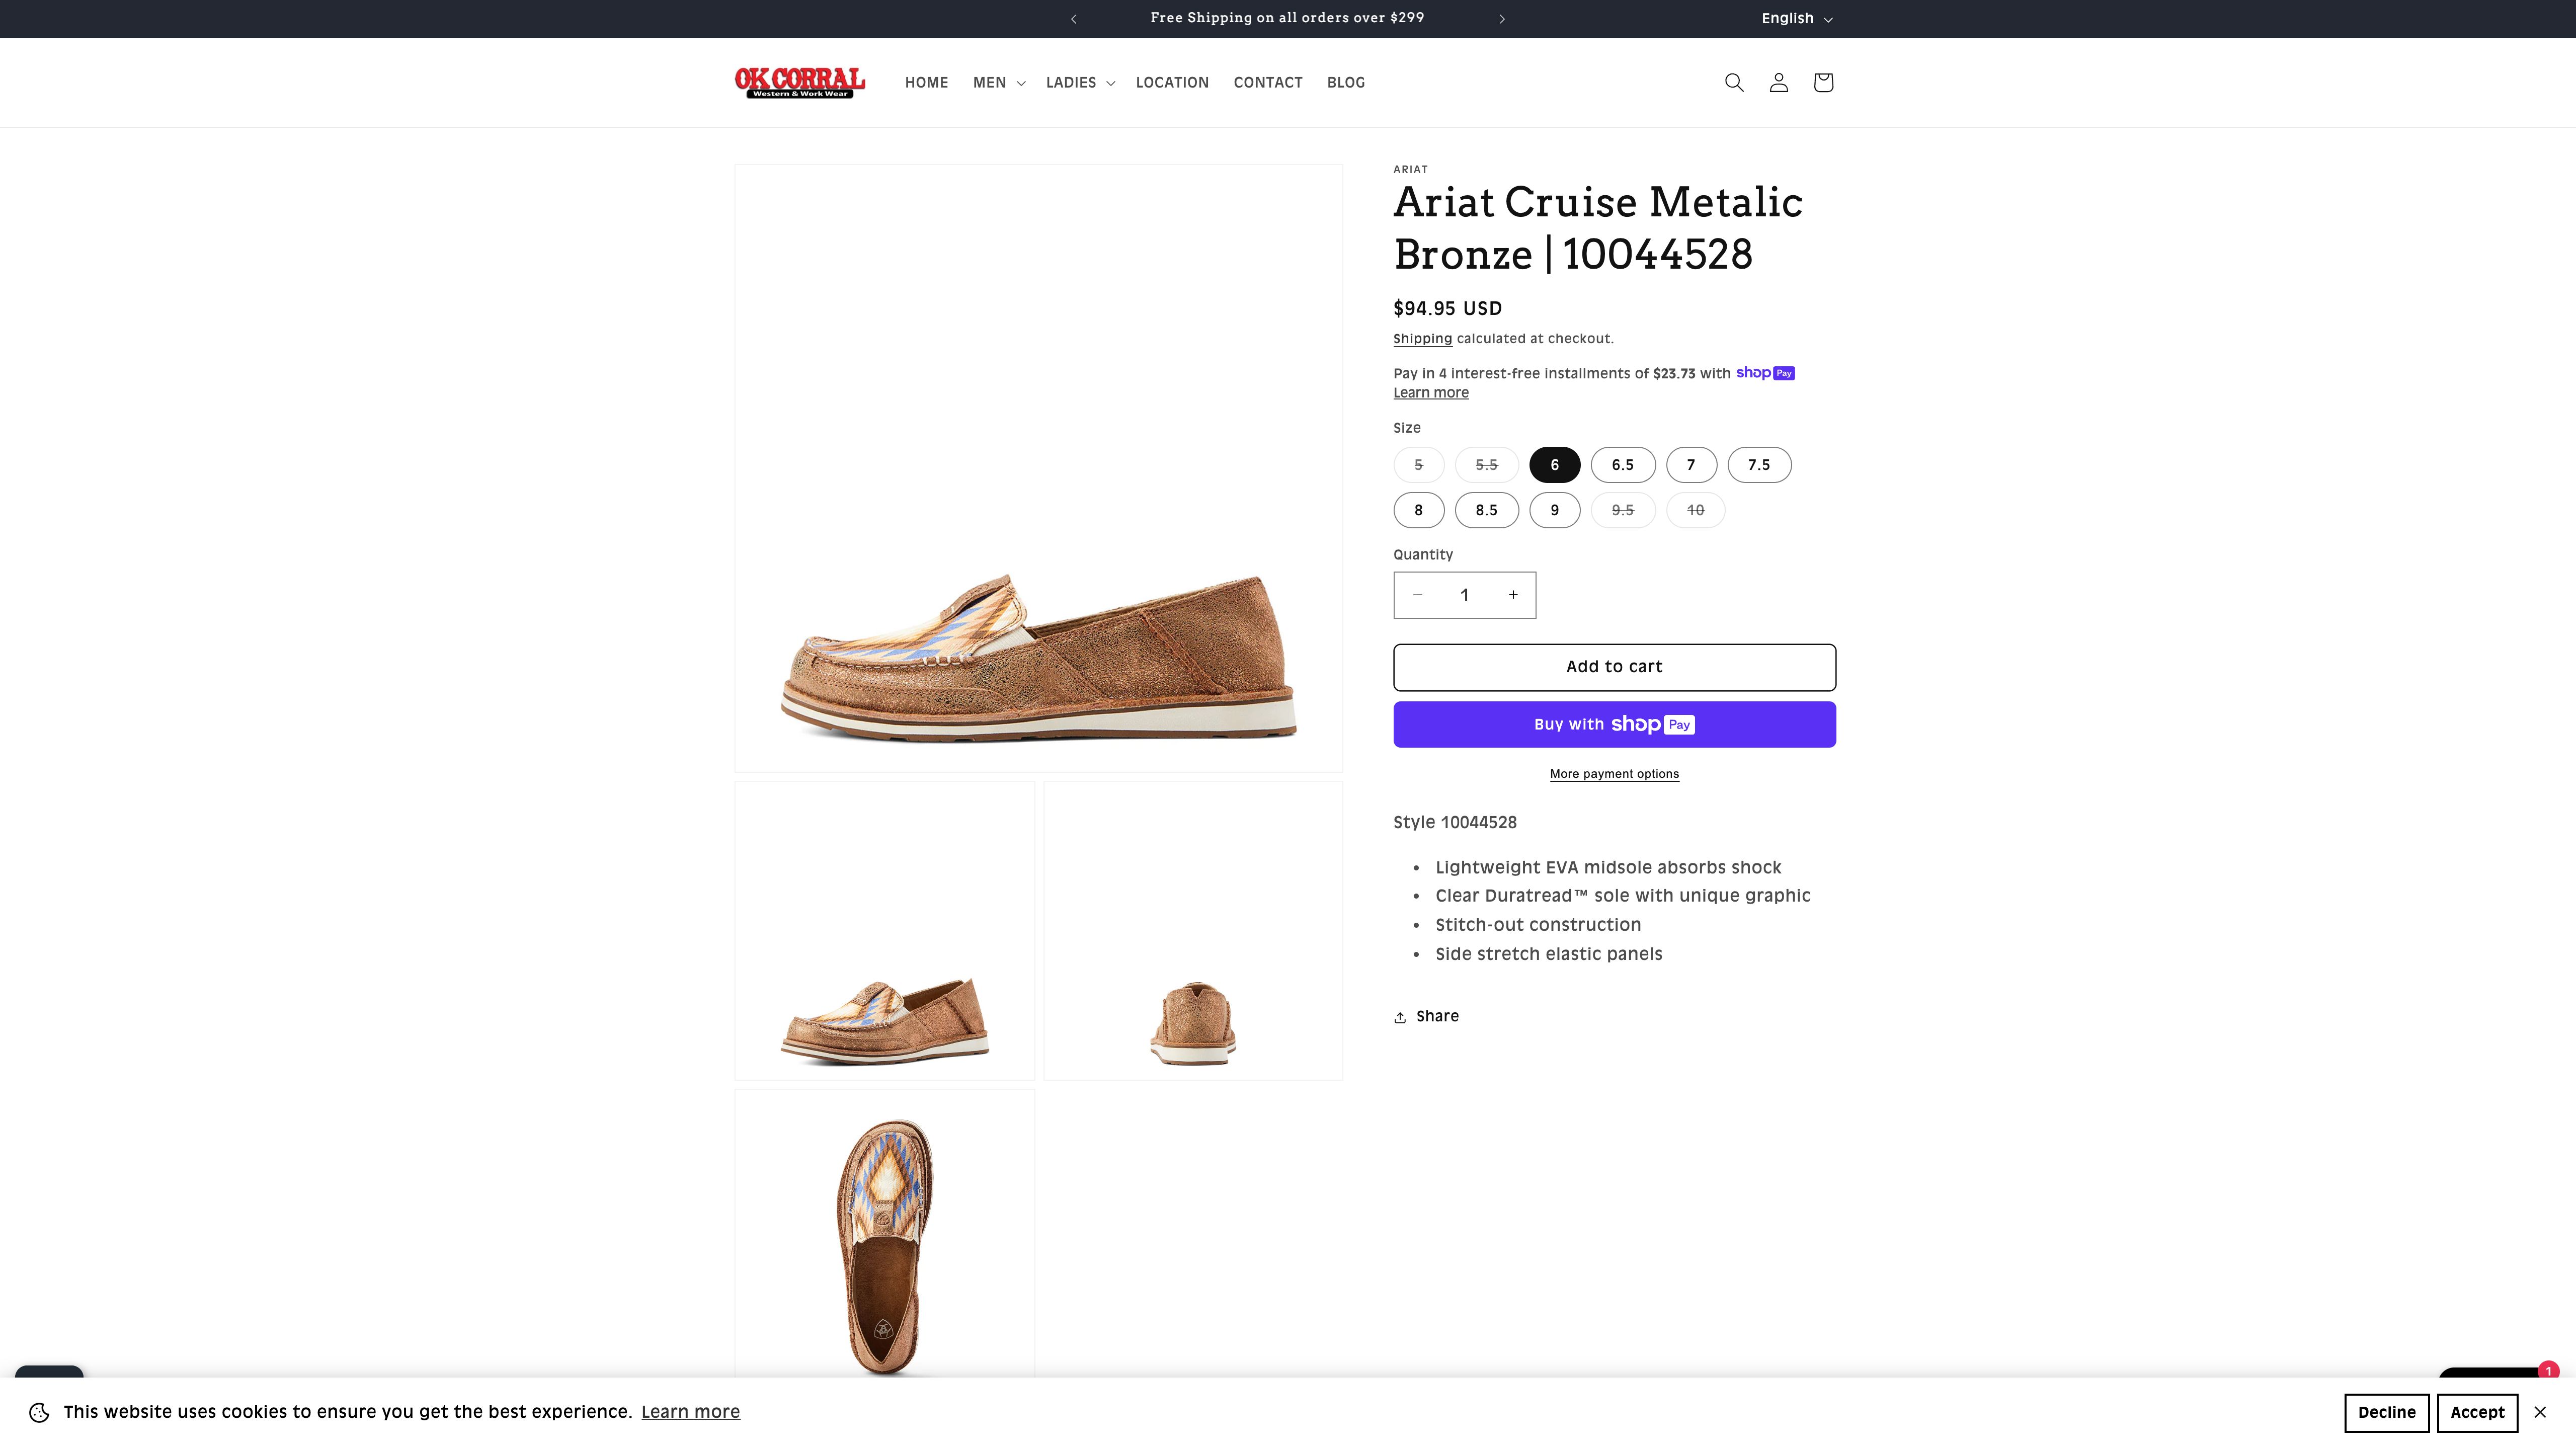Choose size 8 option

pos(1418,510)
